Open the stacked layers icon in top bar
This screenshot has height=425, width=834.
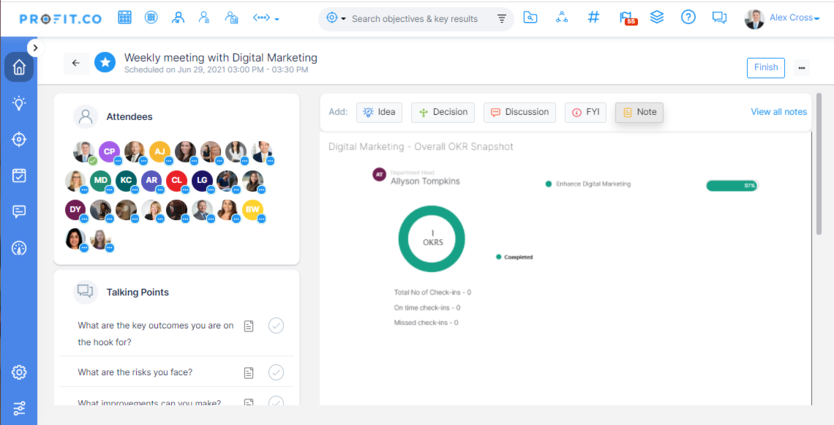coord(657,18)
